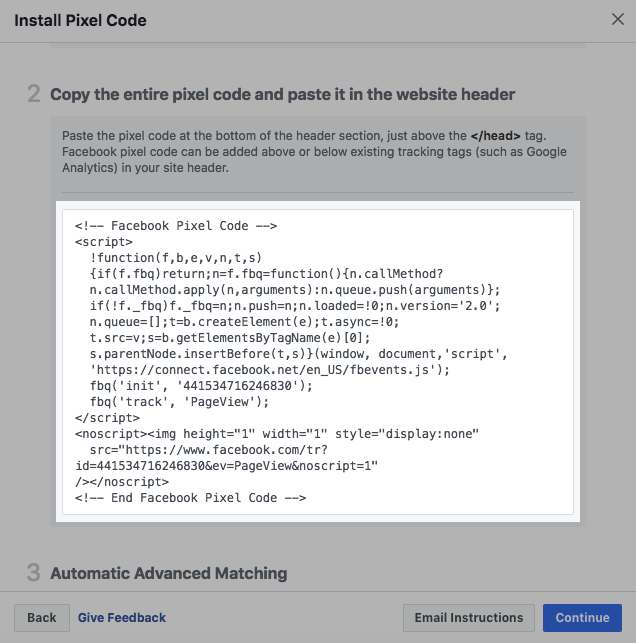Click the Email Instructions button

[x=469, y=618]
